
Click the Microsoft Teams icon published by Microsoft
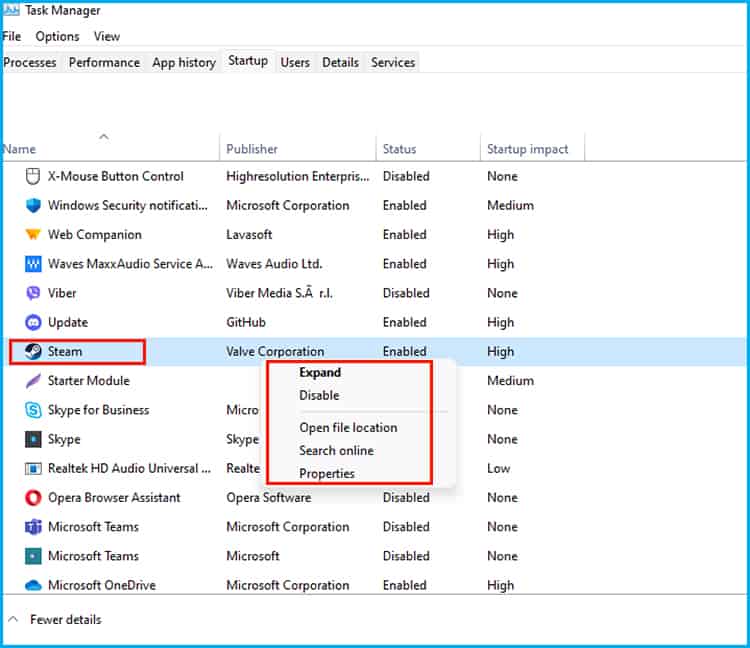(x=33, y=556)
